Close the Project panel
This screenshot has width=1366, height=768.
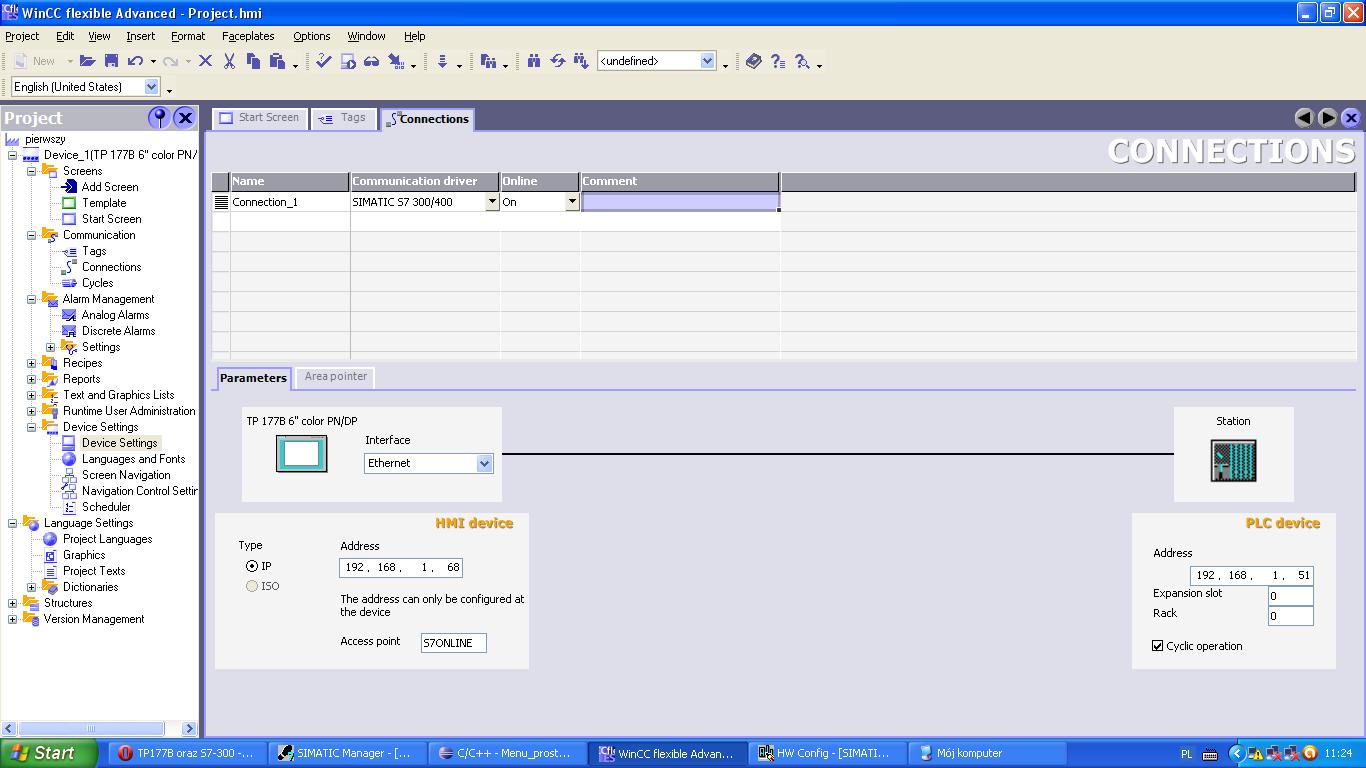[185, 118]
